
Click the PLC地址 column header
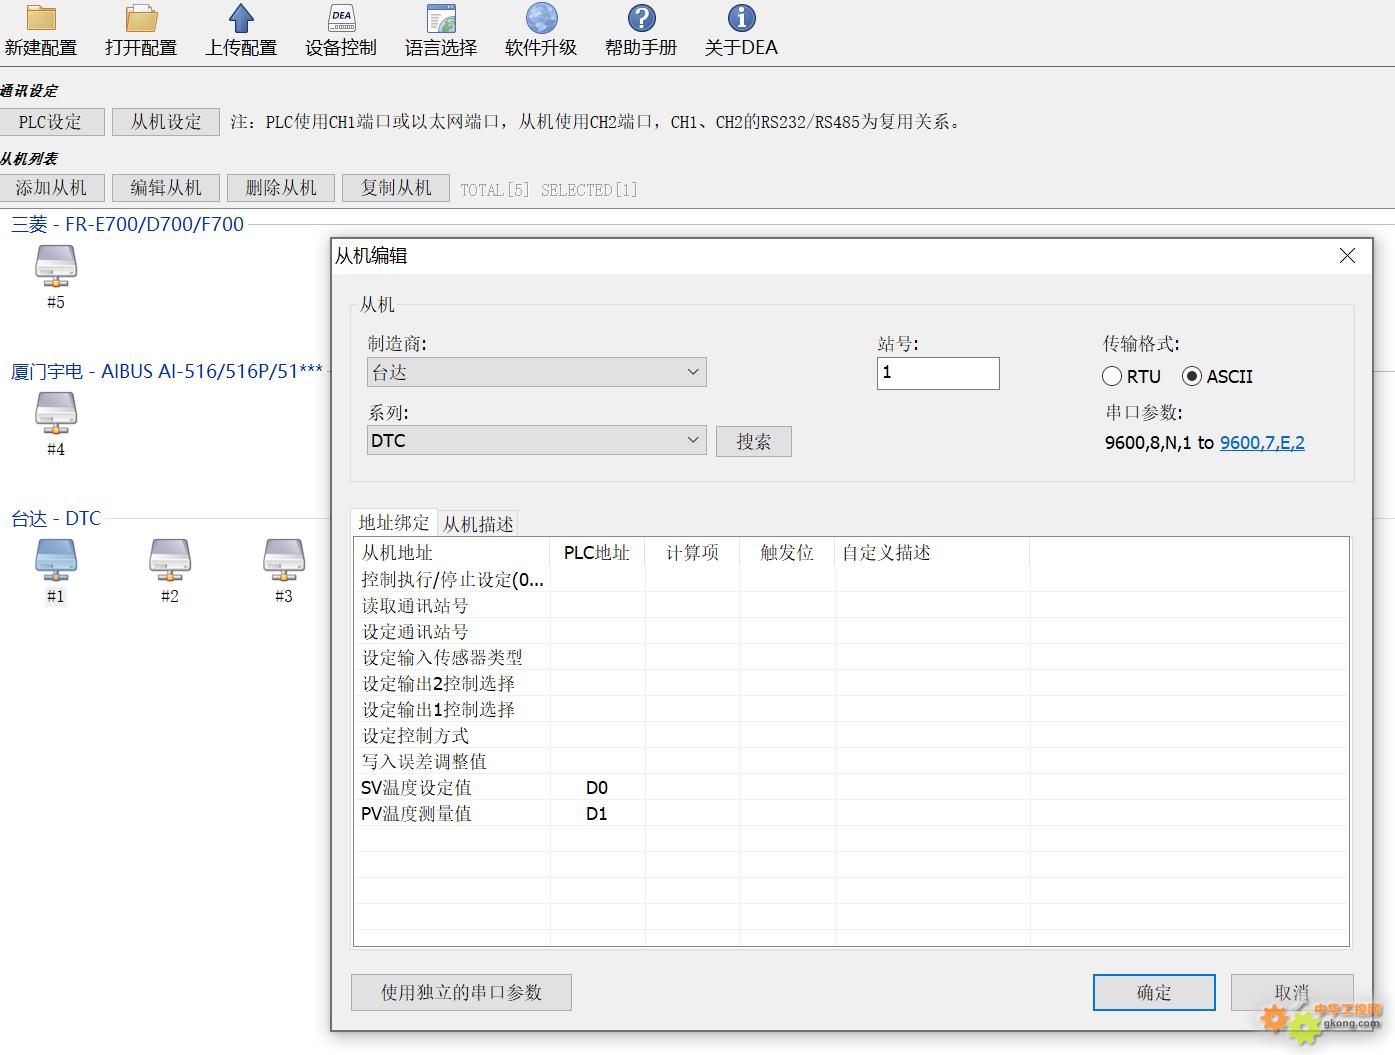(597, 552)
